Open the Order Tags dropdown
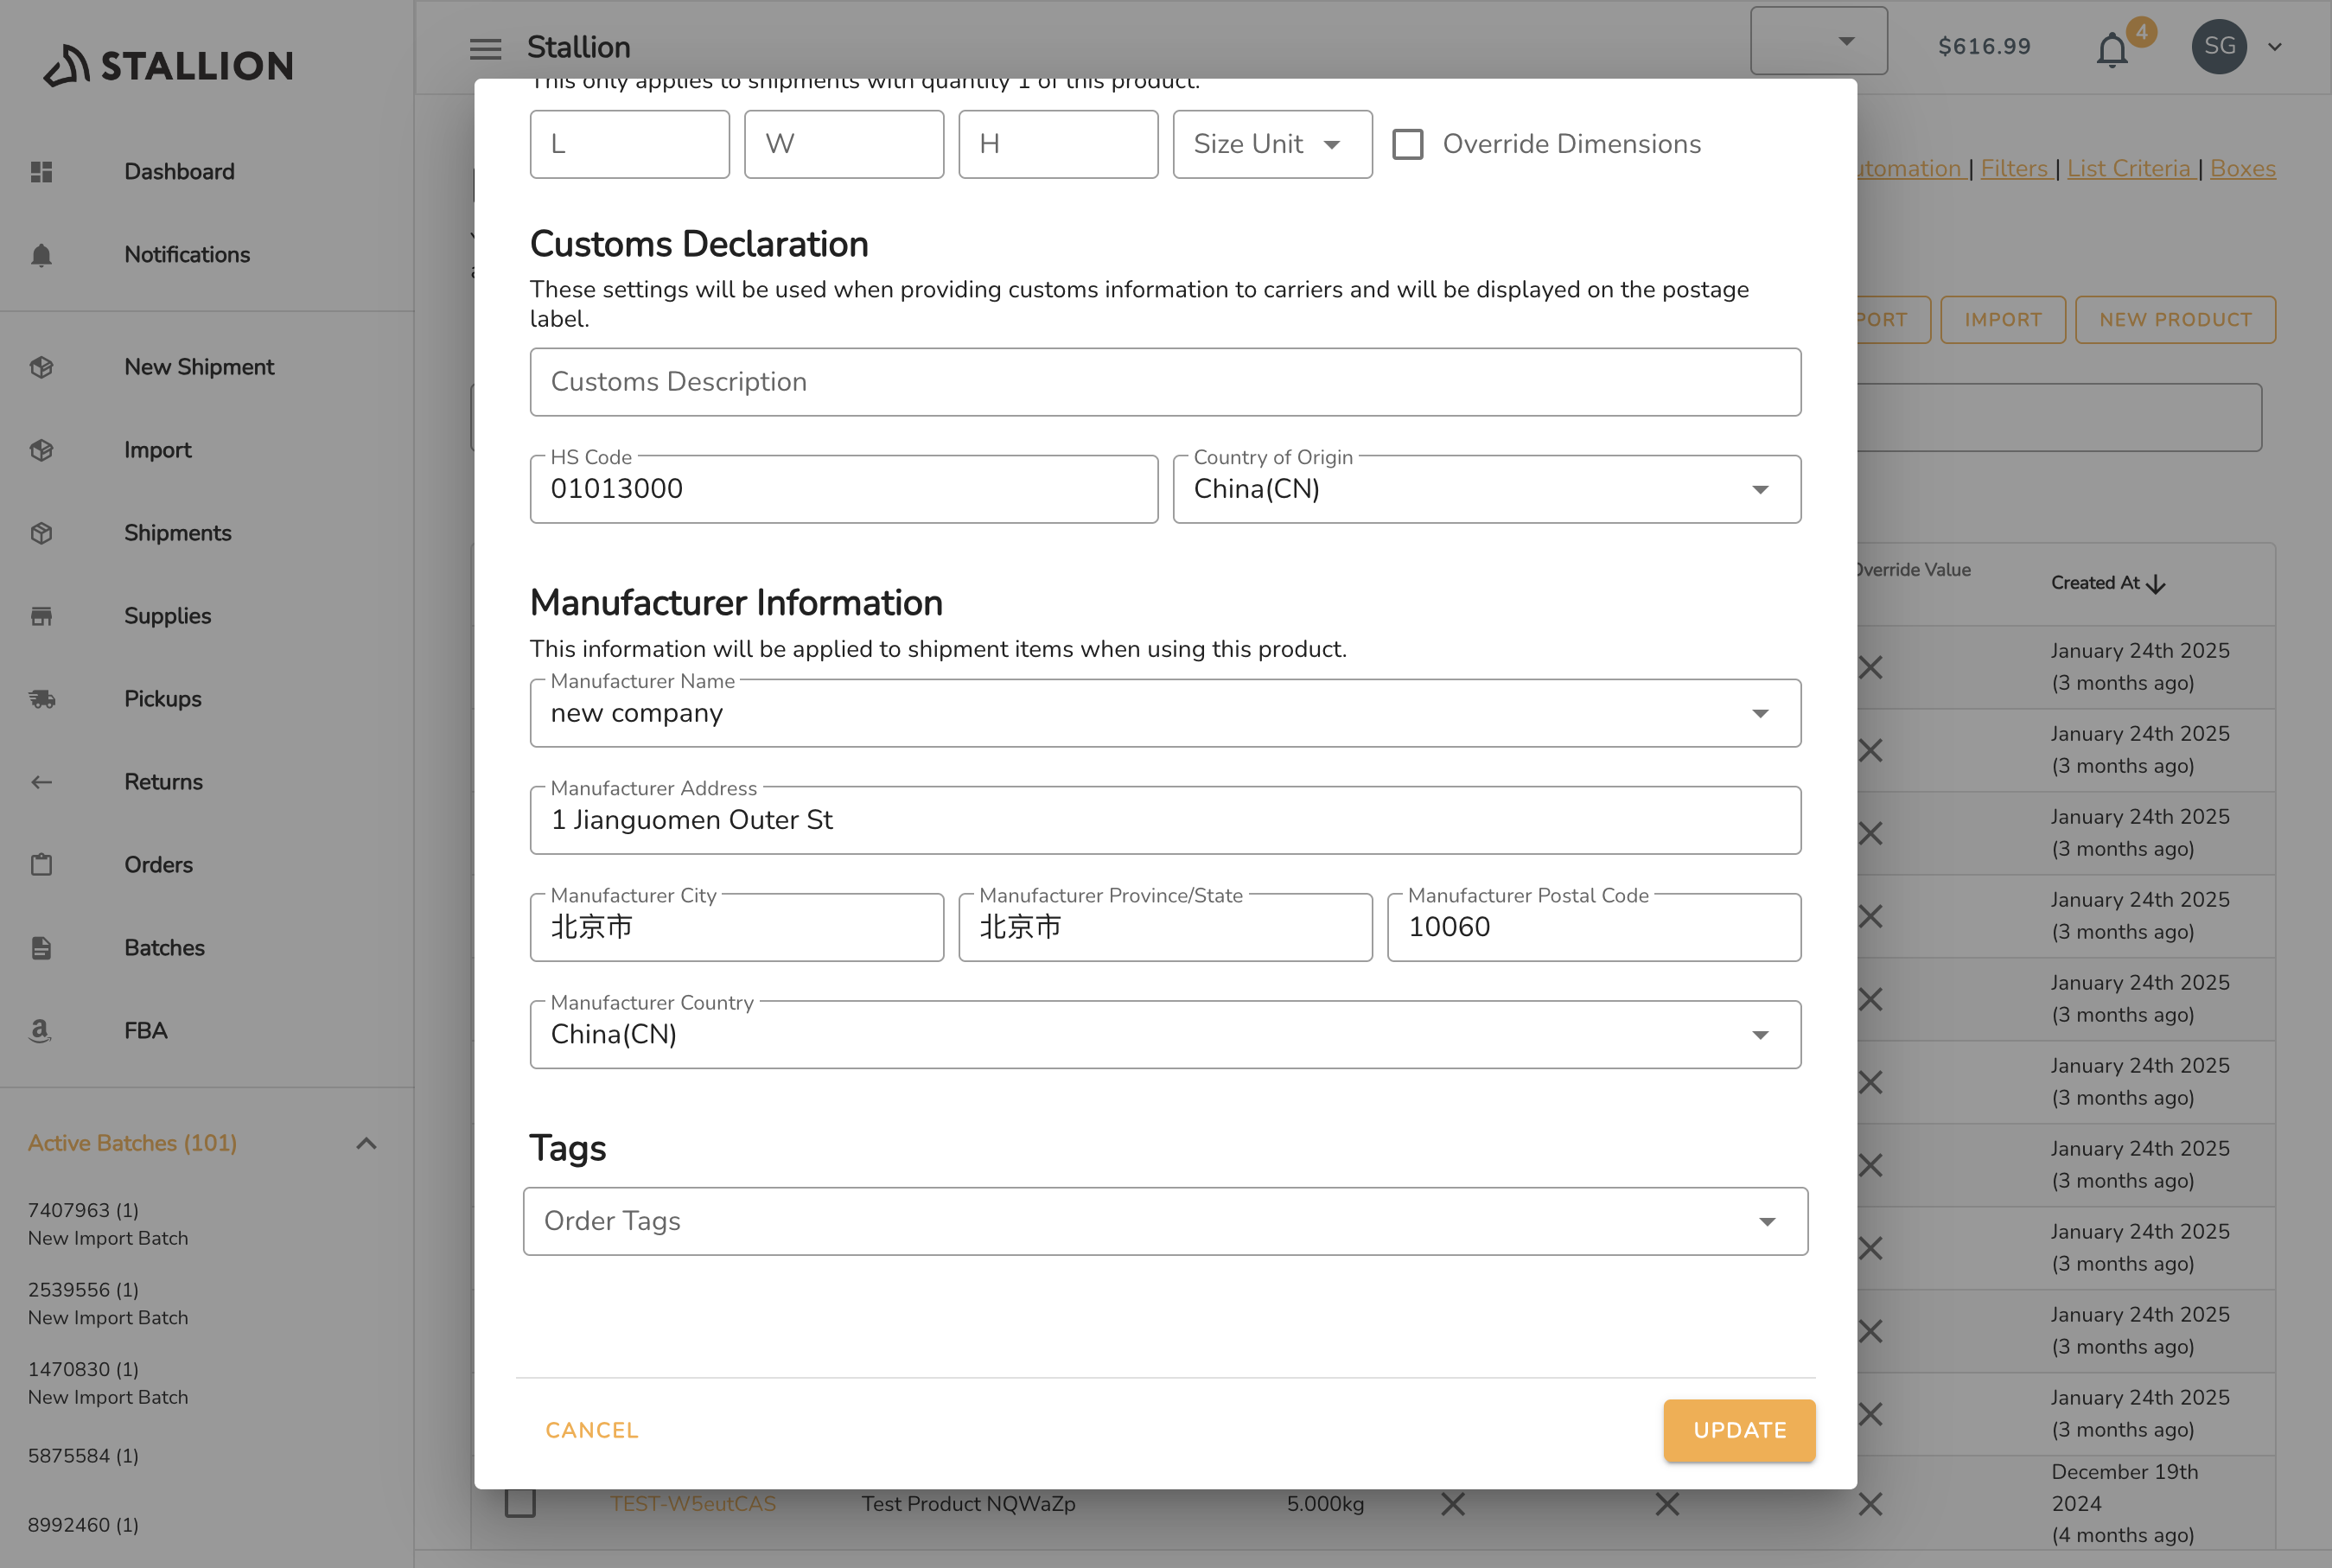The height and width of the screenshot is (1568, 2332). pos(1165,1221)
